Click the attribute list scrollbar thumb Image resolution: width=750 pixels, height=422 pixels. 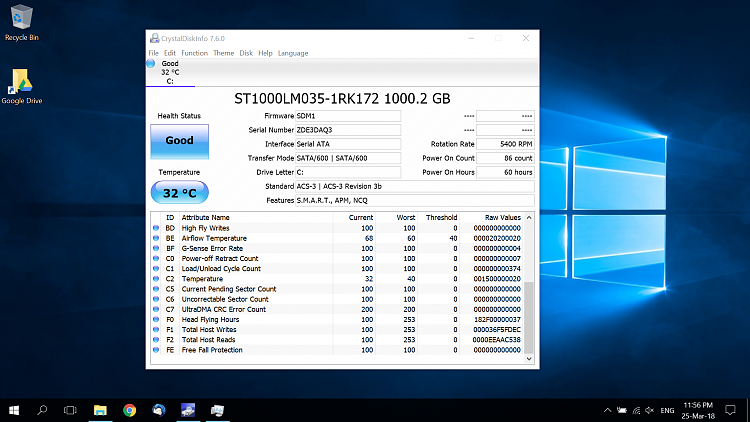529,318
